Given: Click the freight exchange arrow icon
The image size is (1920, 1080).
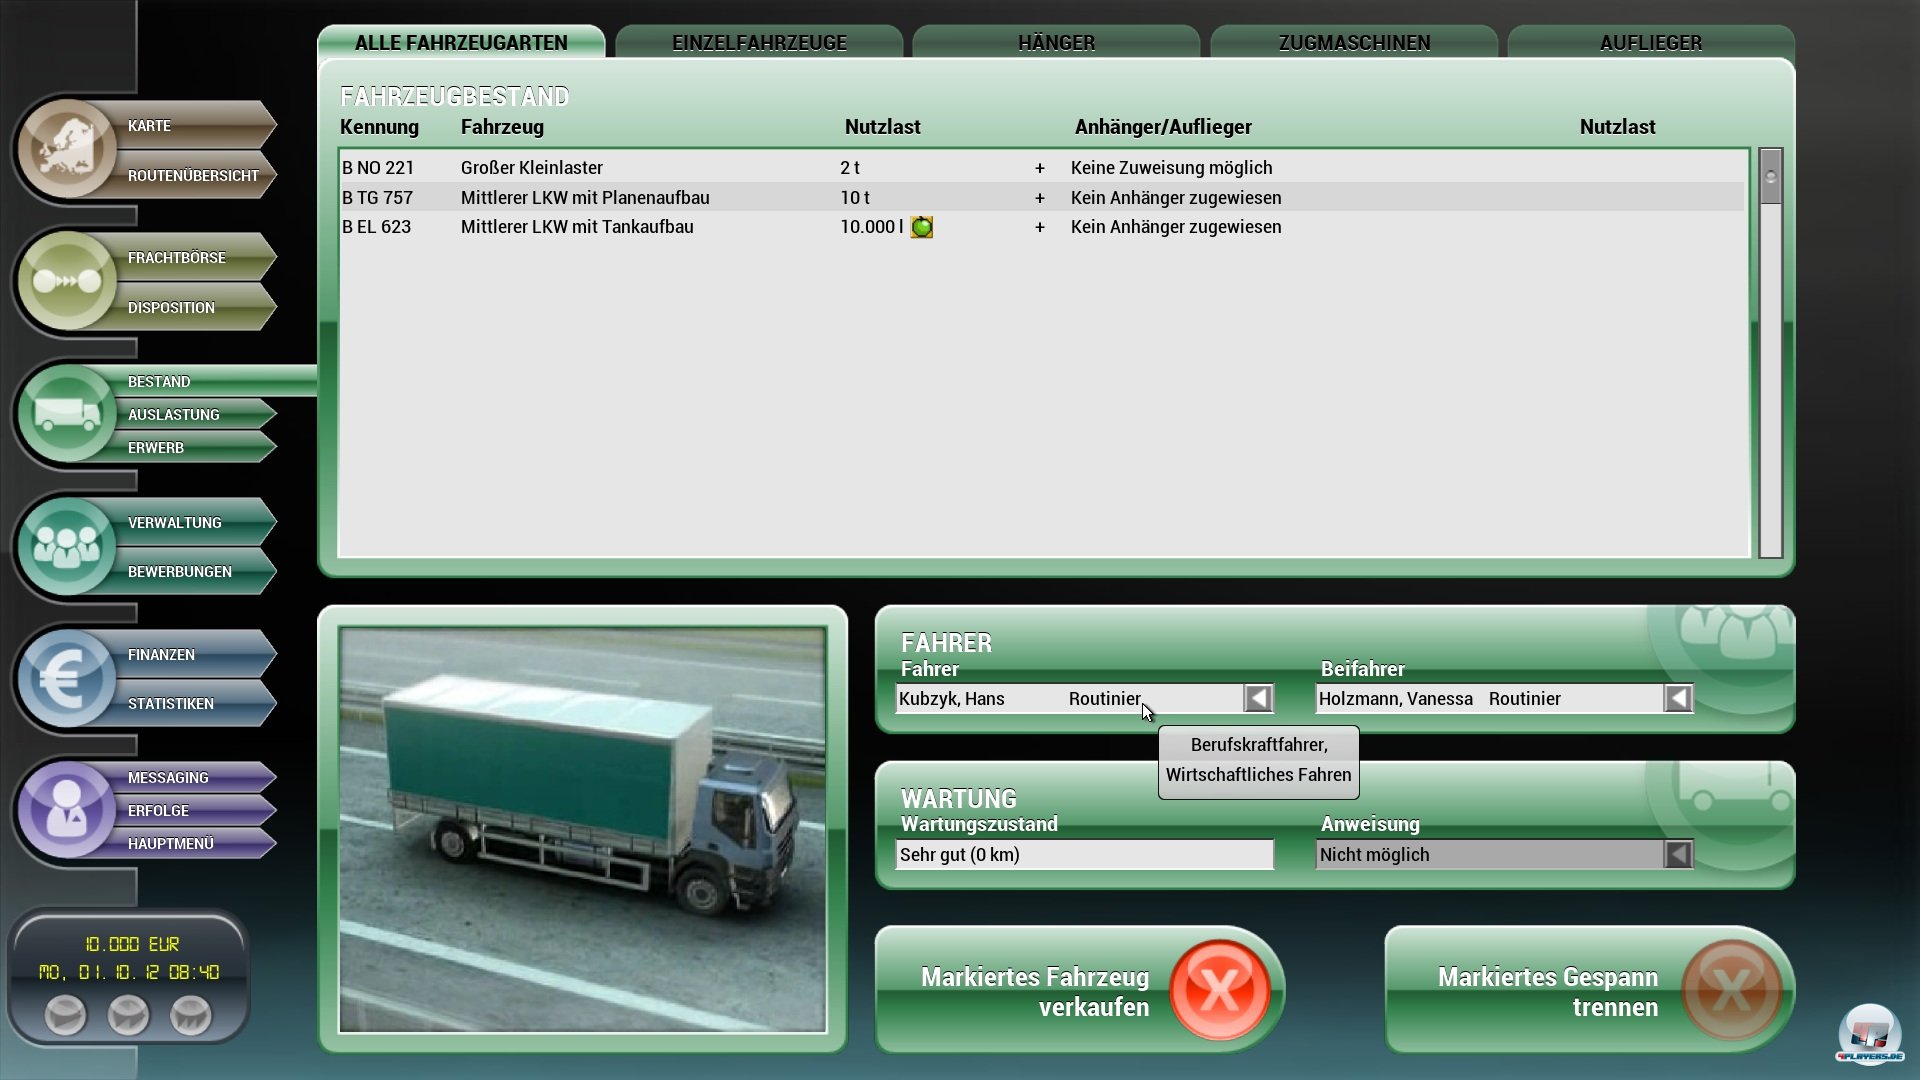Looking at the screenshot, I should coord(66,281).
